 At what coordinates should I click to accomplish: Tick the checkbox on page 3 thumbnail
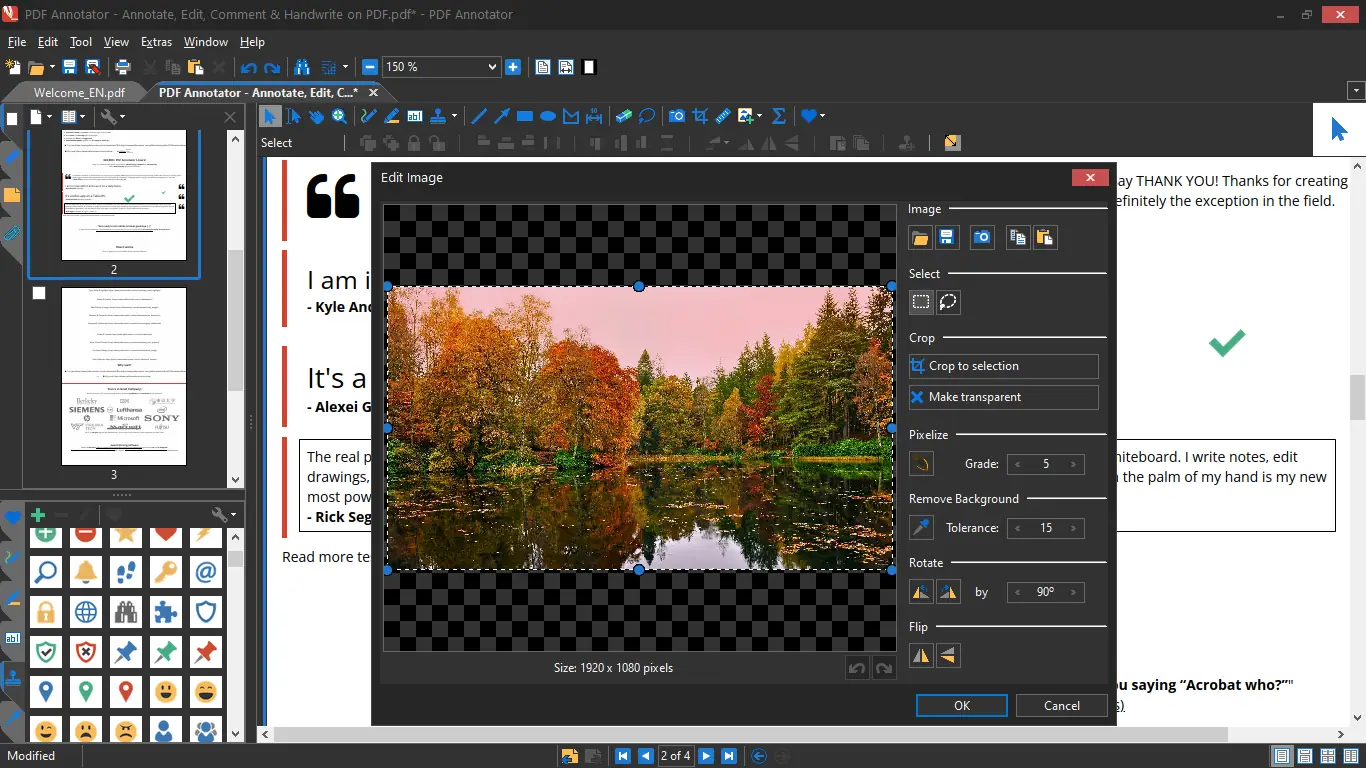(39, 293)
